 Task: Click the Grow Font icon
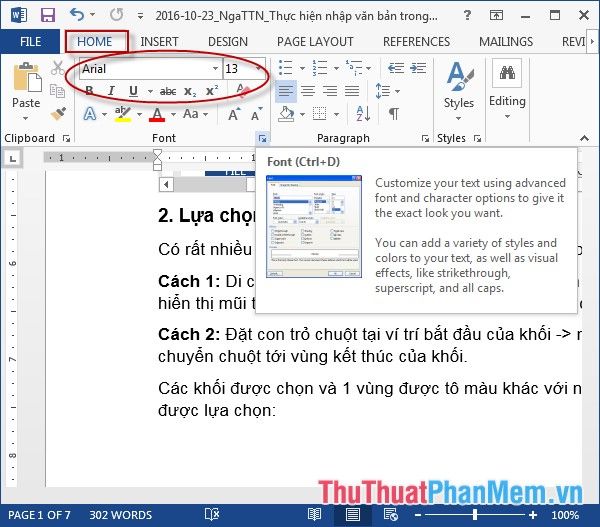(x=234, y=114)
